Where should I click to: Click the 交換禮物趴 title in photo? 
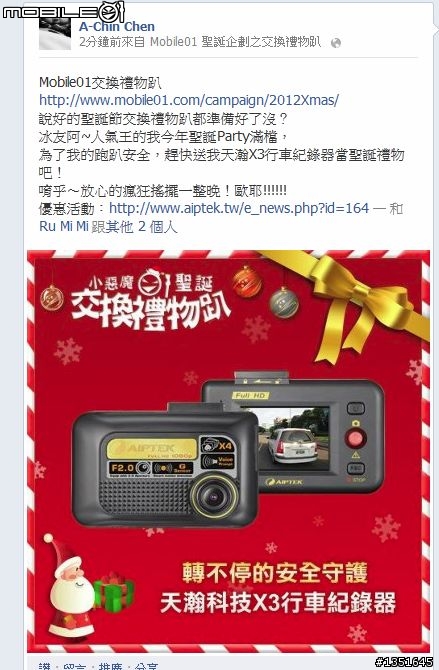151,310
